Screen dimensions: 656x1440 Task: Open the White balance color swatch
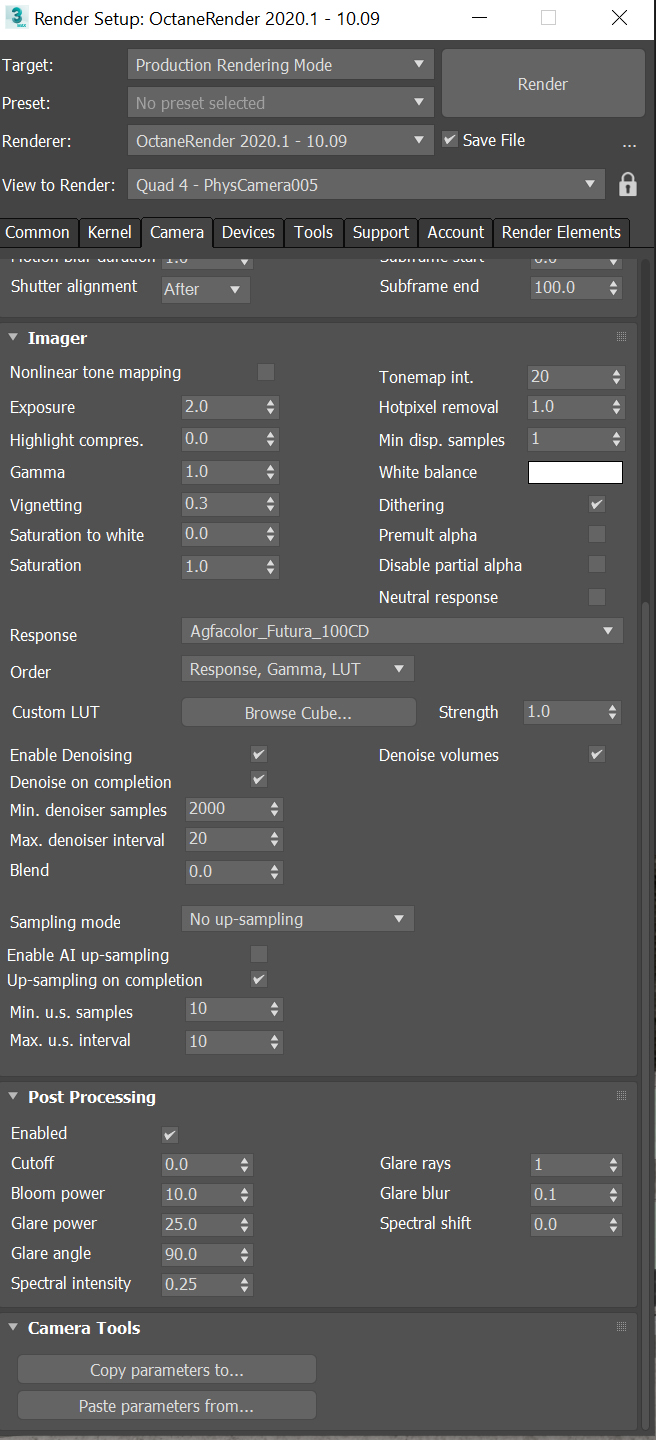(x=575, y=472)
